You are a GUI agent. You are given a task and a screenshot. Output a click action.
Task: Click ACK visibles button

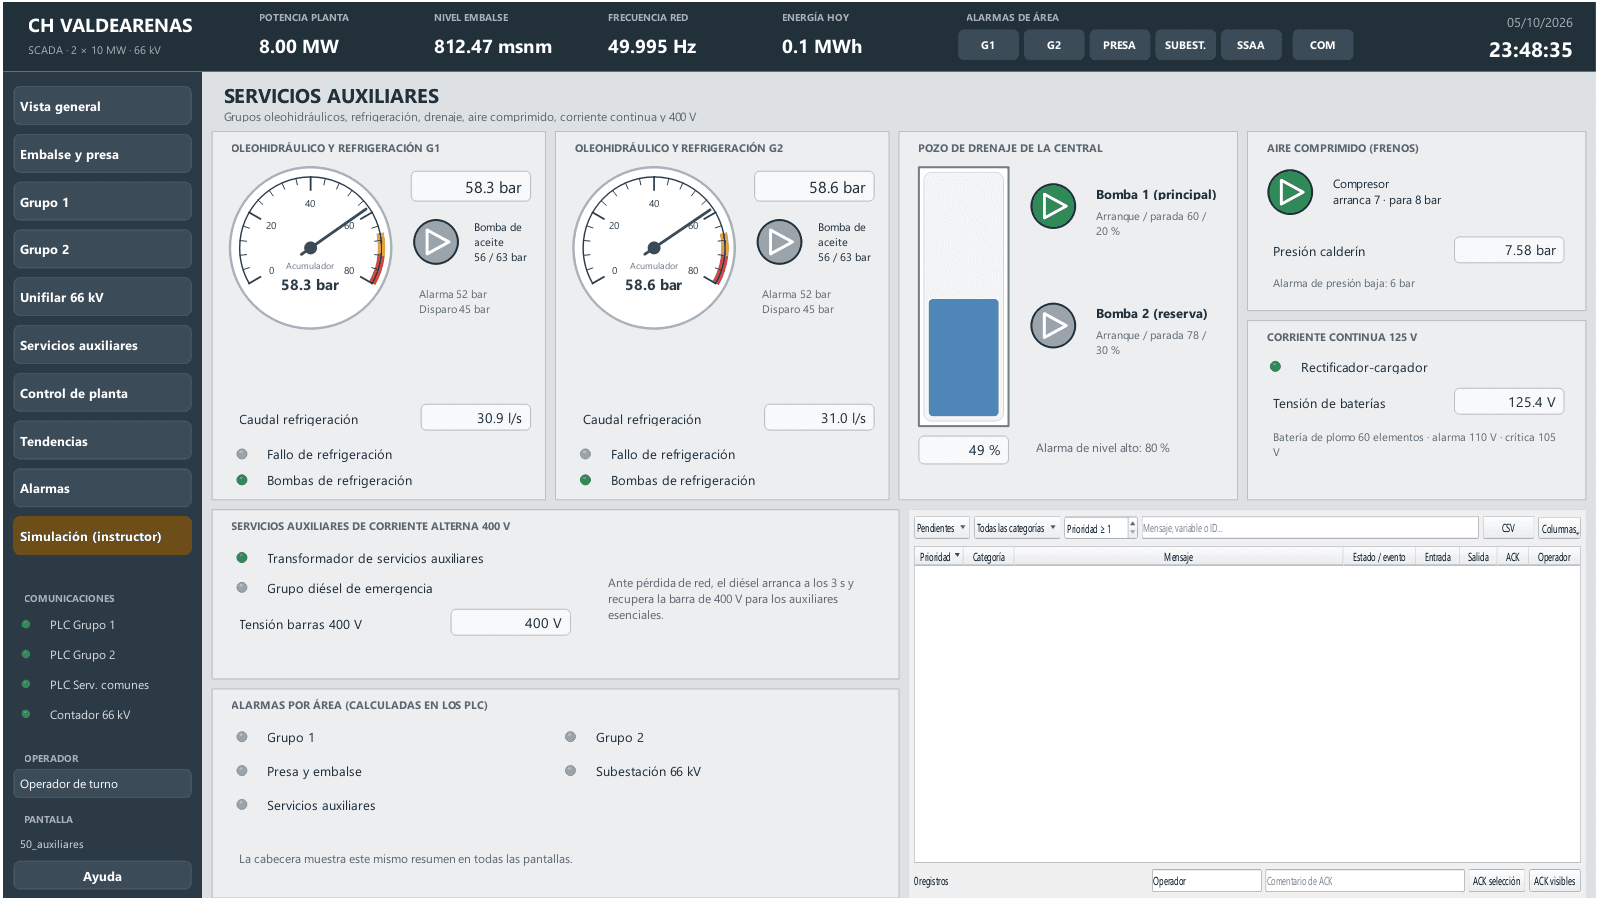(1555, 881)
